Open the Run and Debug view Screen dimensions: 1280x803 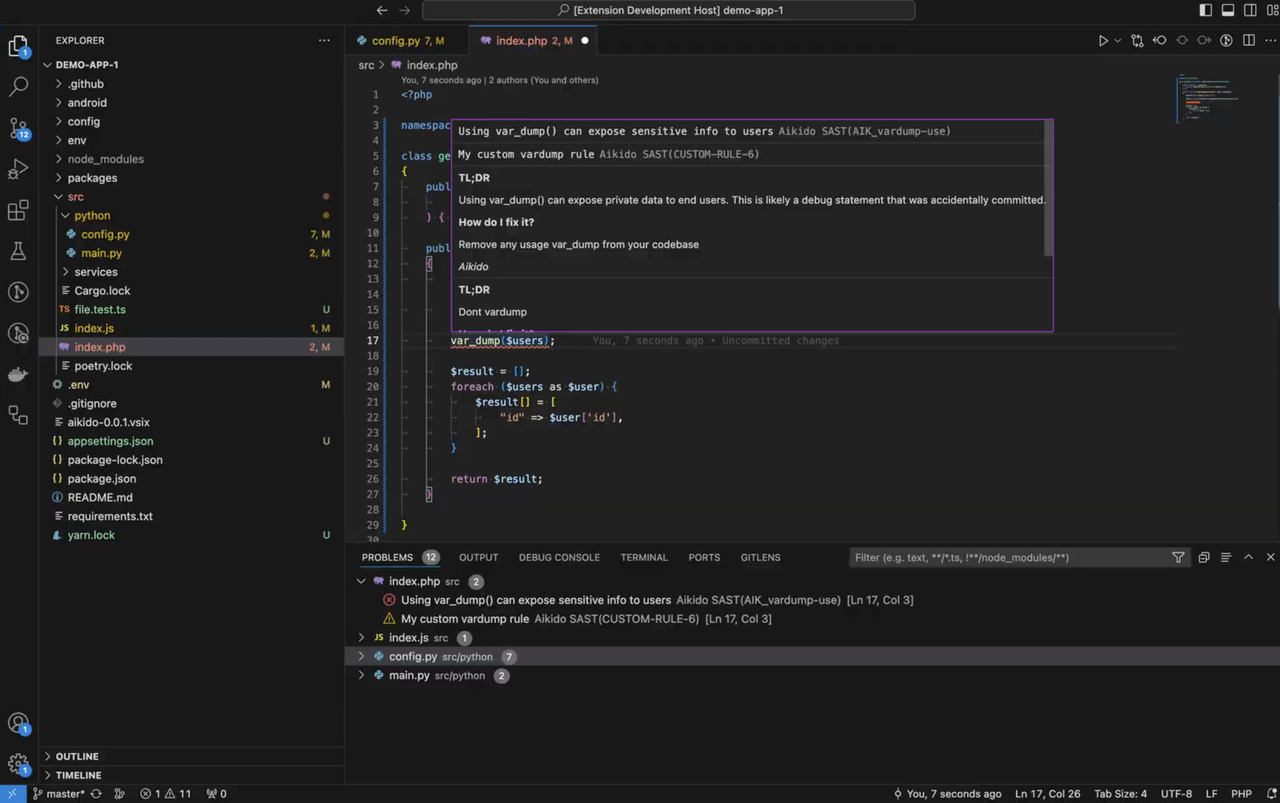pos(18,169)
